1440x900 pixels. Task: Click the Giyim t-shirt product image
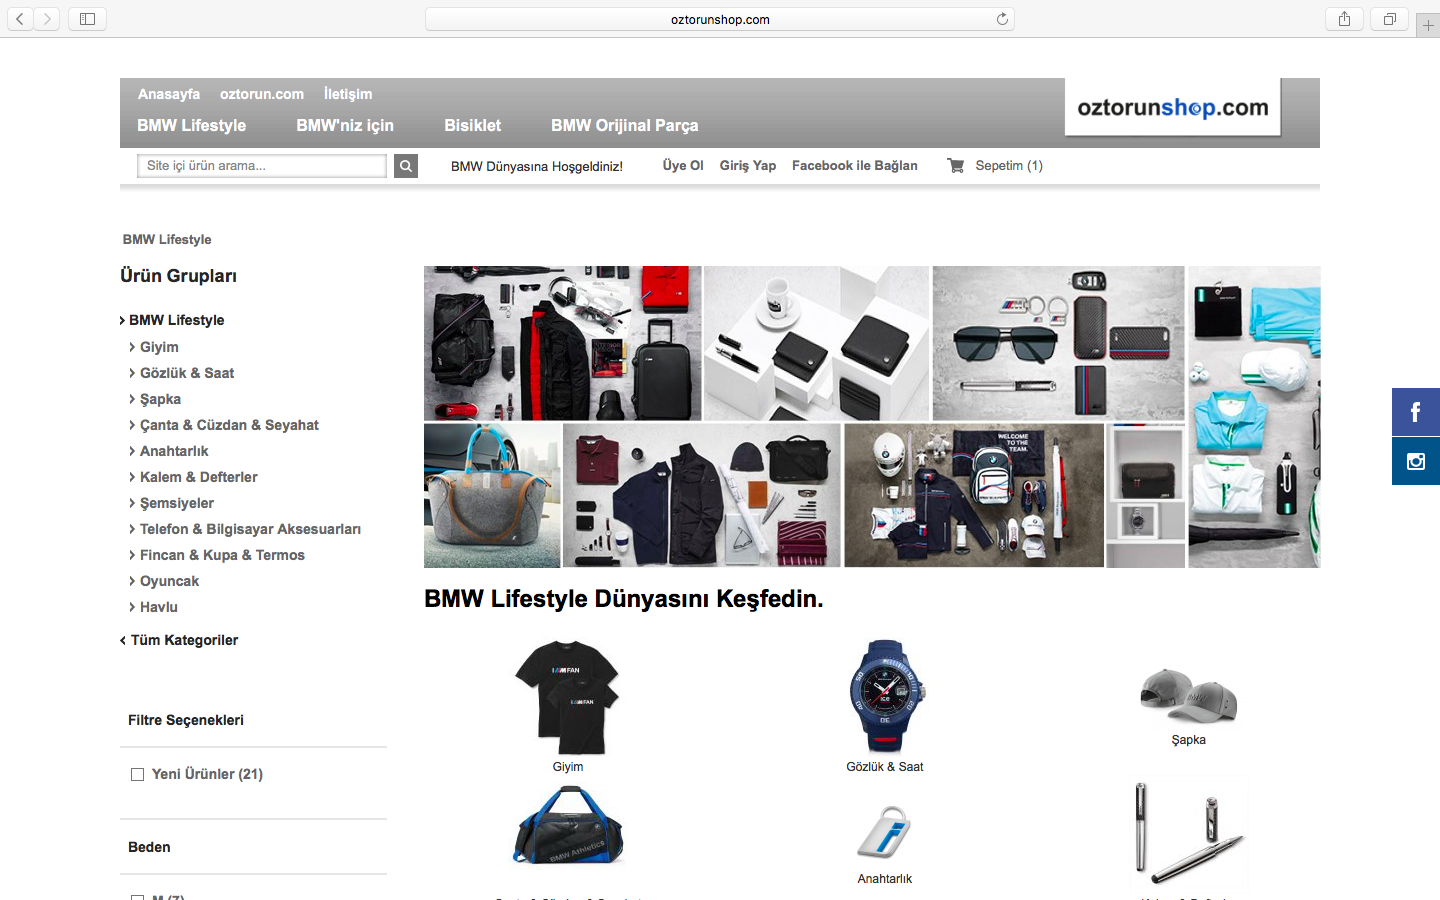click(567, 698)
